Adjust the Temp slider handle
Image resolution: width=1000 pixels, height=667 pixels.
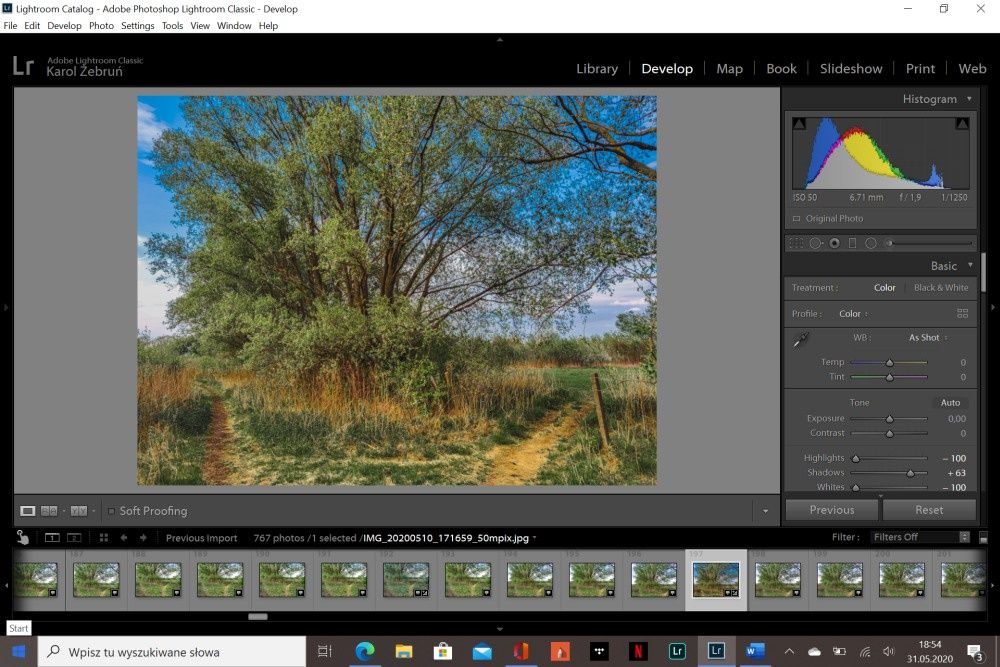890,362
